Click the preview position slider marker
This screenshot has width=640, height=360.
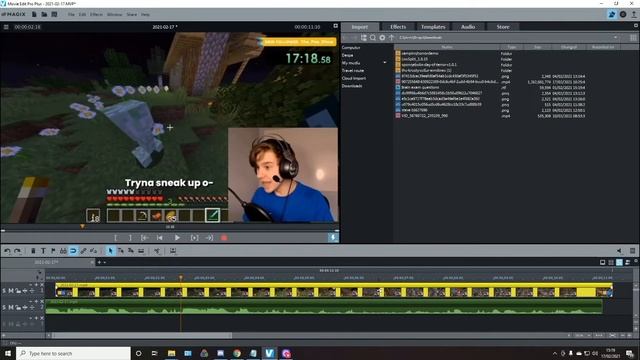click(x=82, y=226)
